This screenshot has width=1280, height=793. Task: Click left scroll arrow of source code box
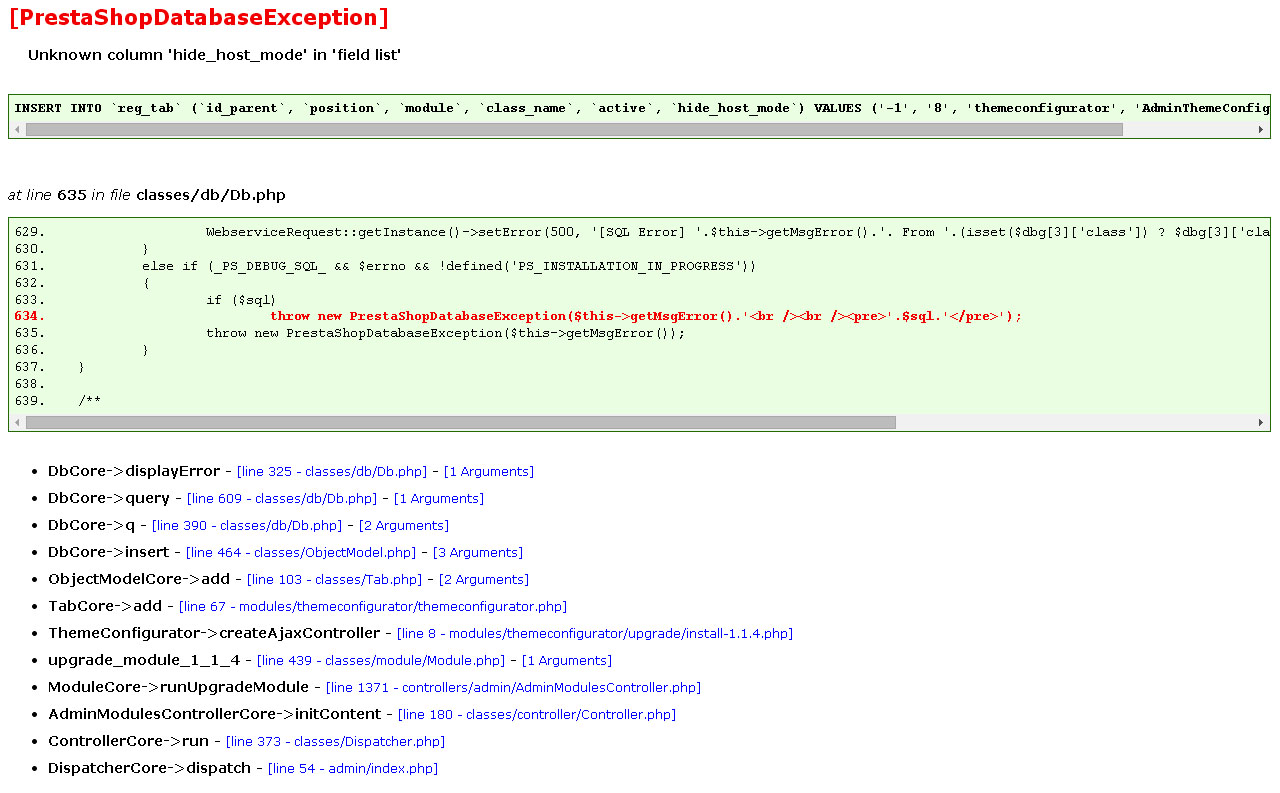click(x=18, y=422)
